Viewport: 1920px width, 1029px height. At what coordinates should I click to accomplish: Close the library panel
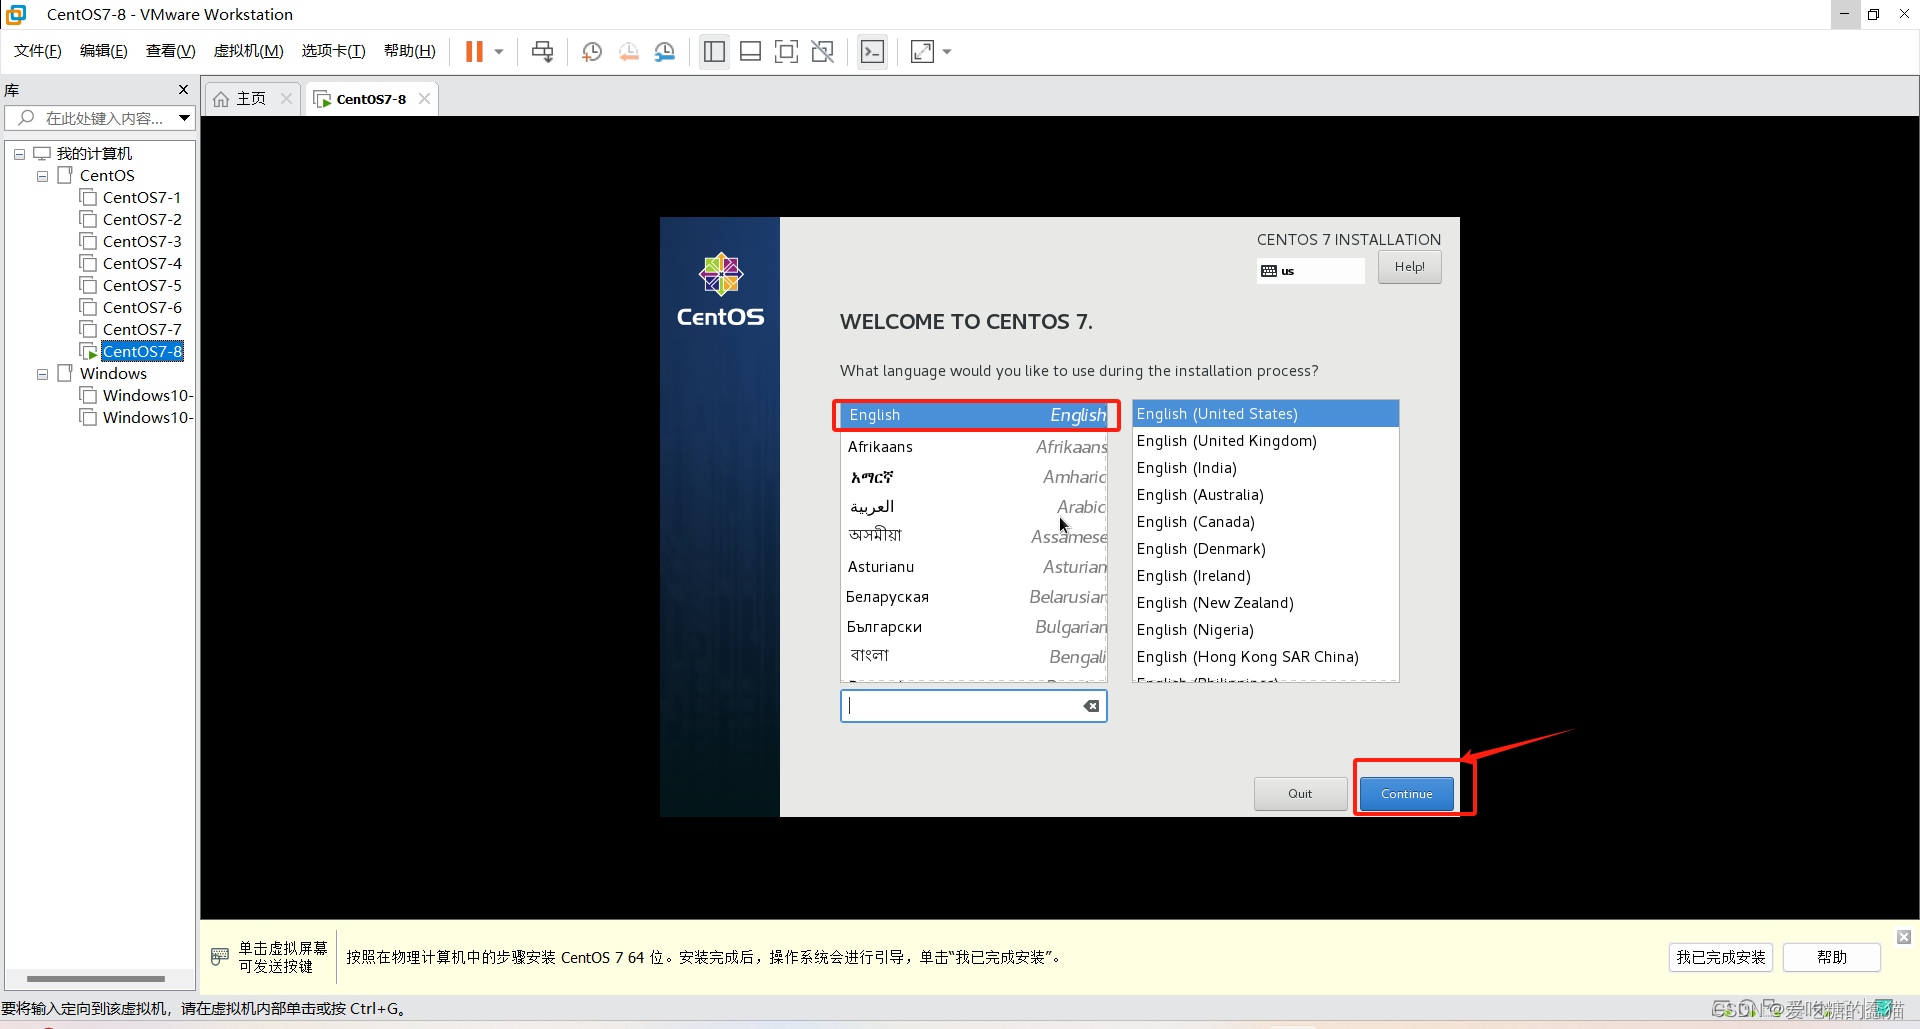[183, 90]
